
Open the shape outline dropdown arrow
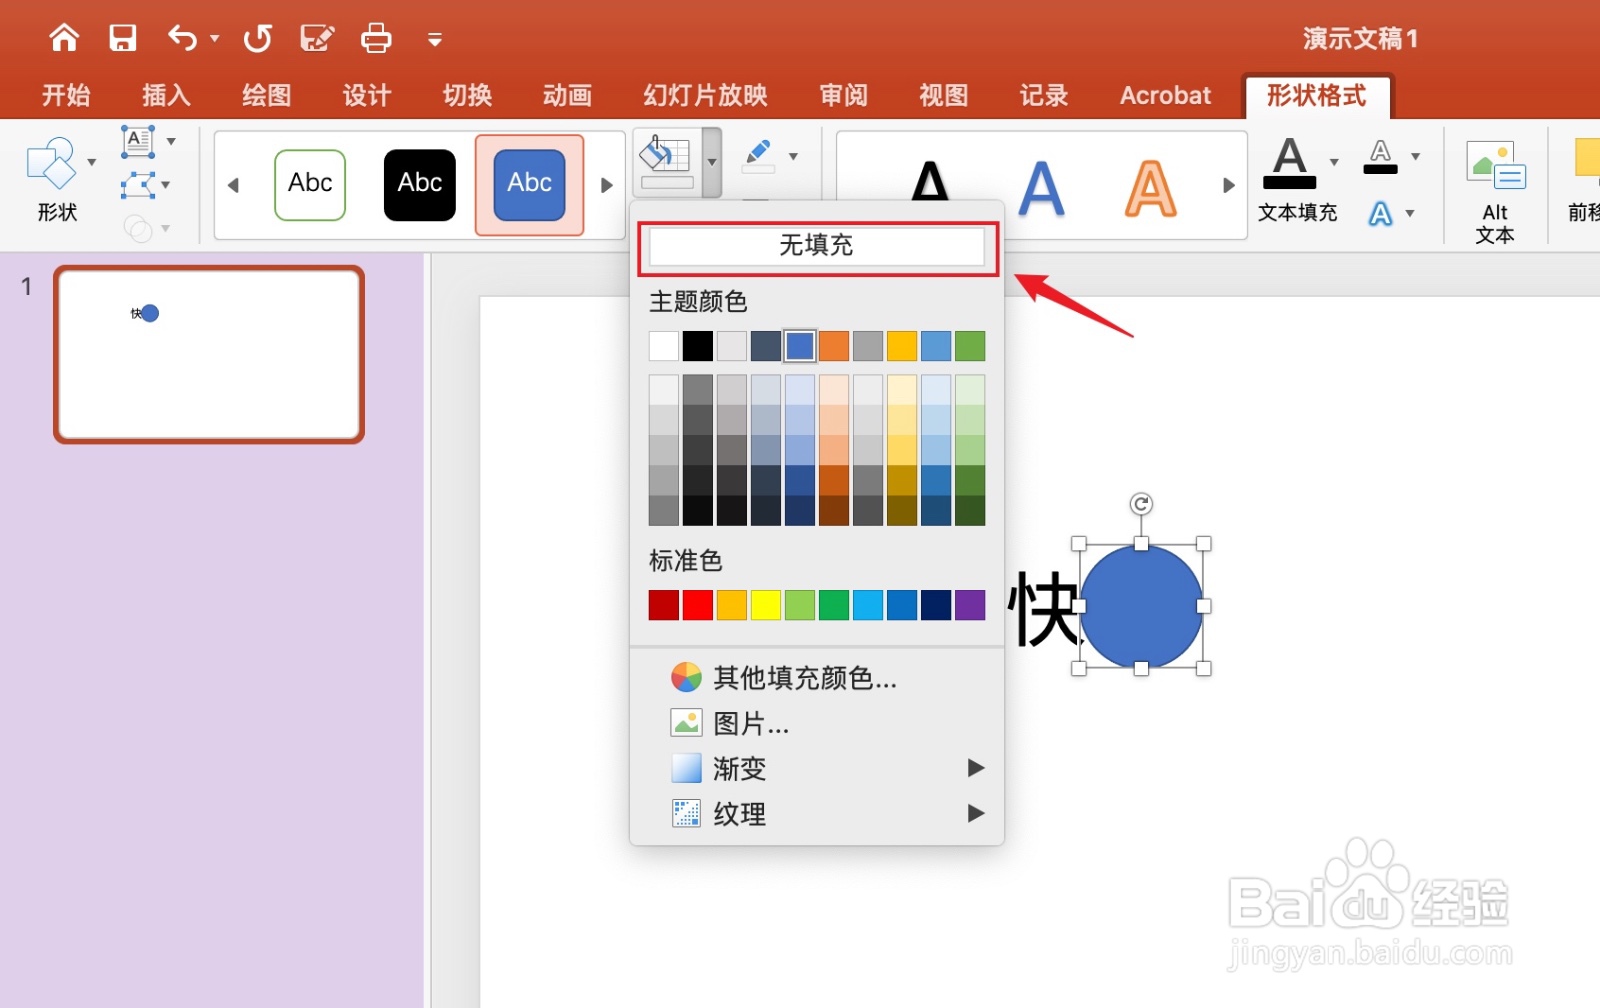point(794,156)
